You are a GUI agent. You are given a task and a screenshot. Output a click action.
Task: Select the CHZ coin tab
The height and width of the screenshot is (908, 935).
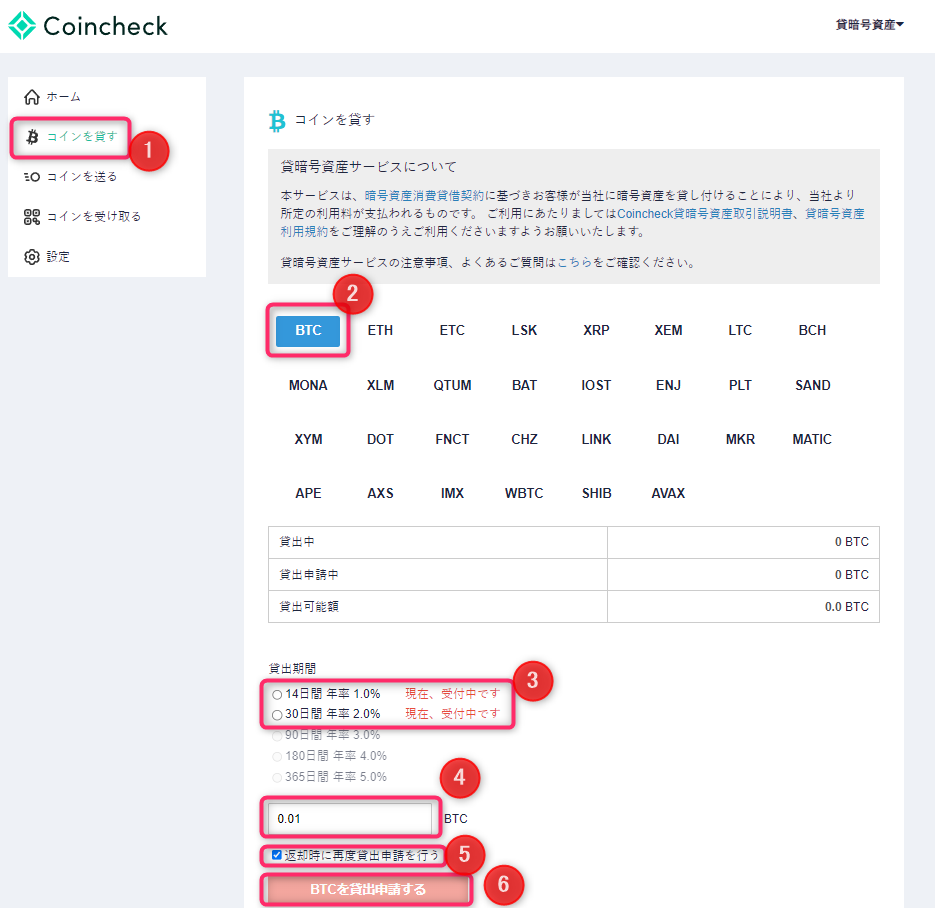(524, 439)
